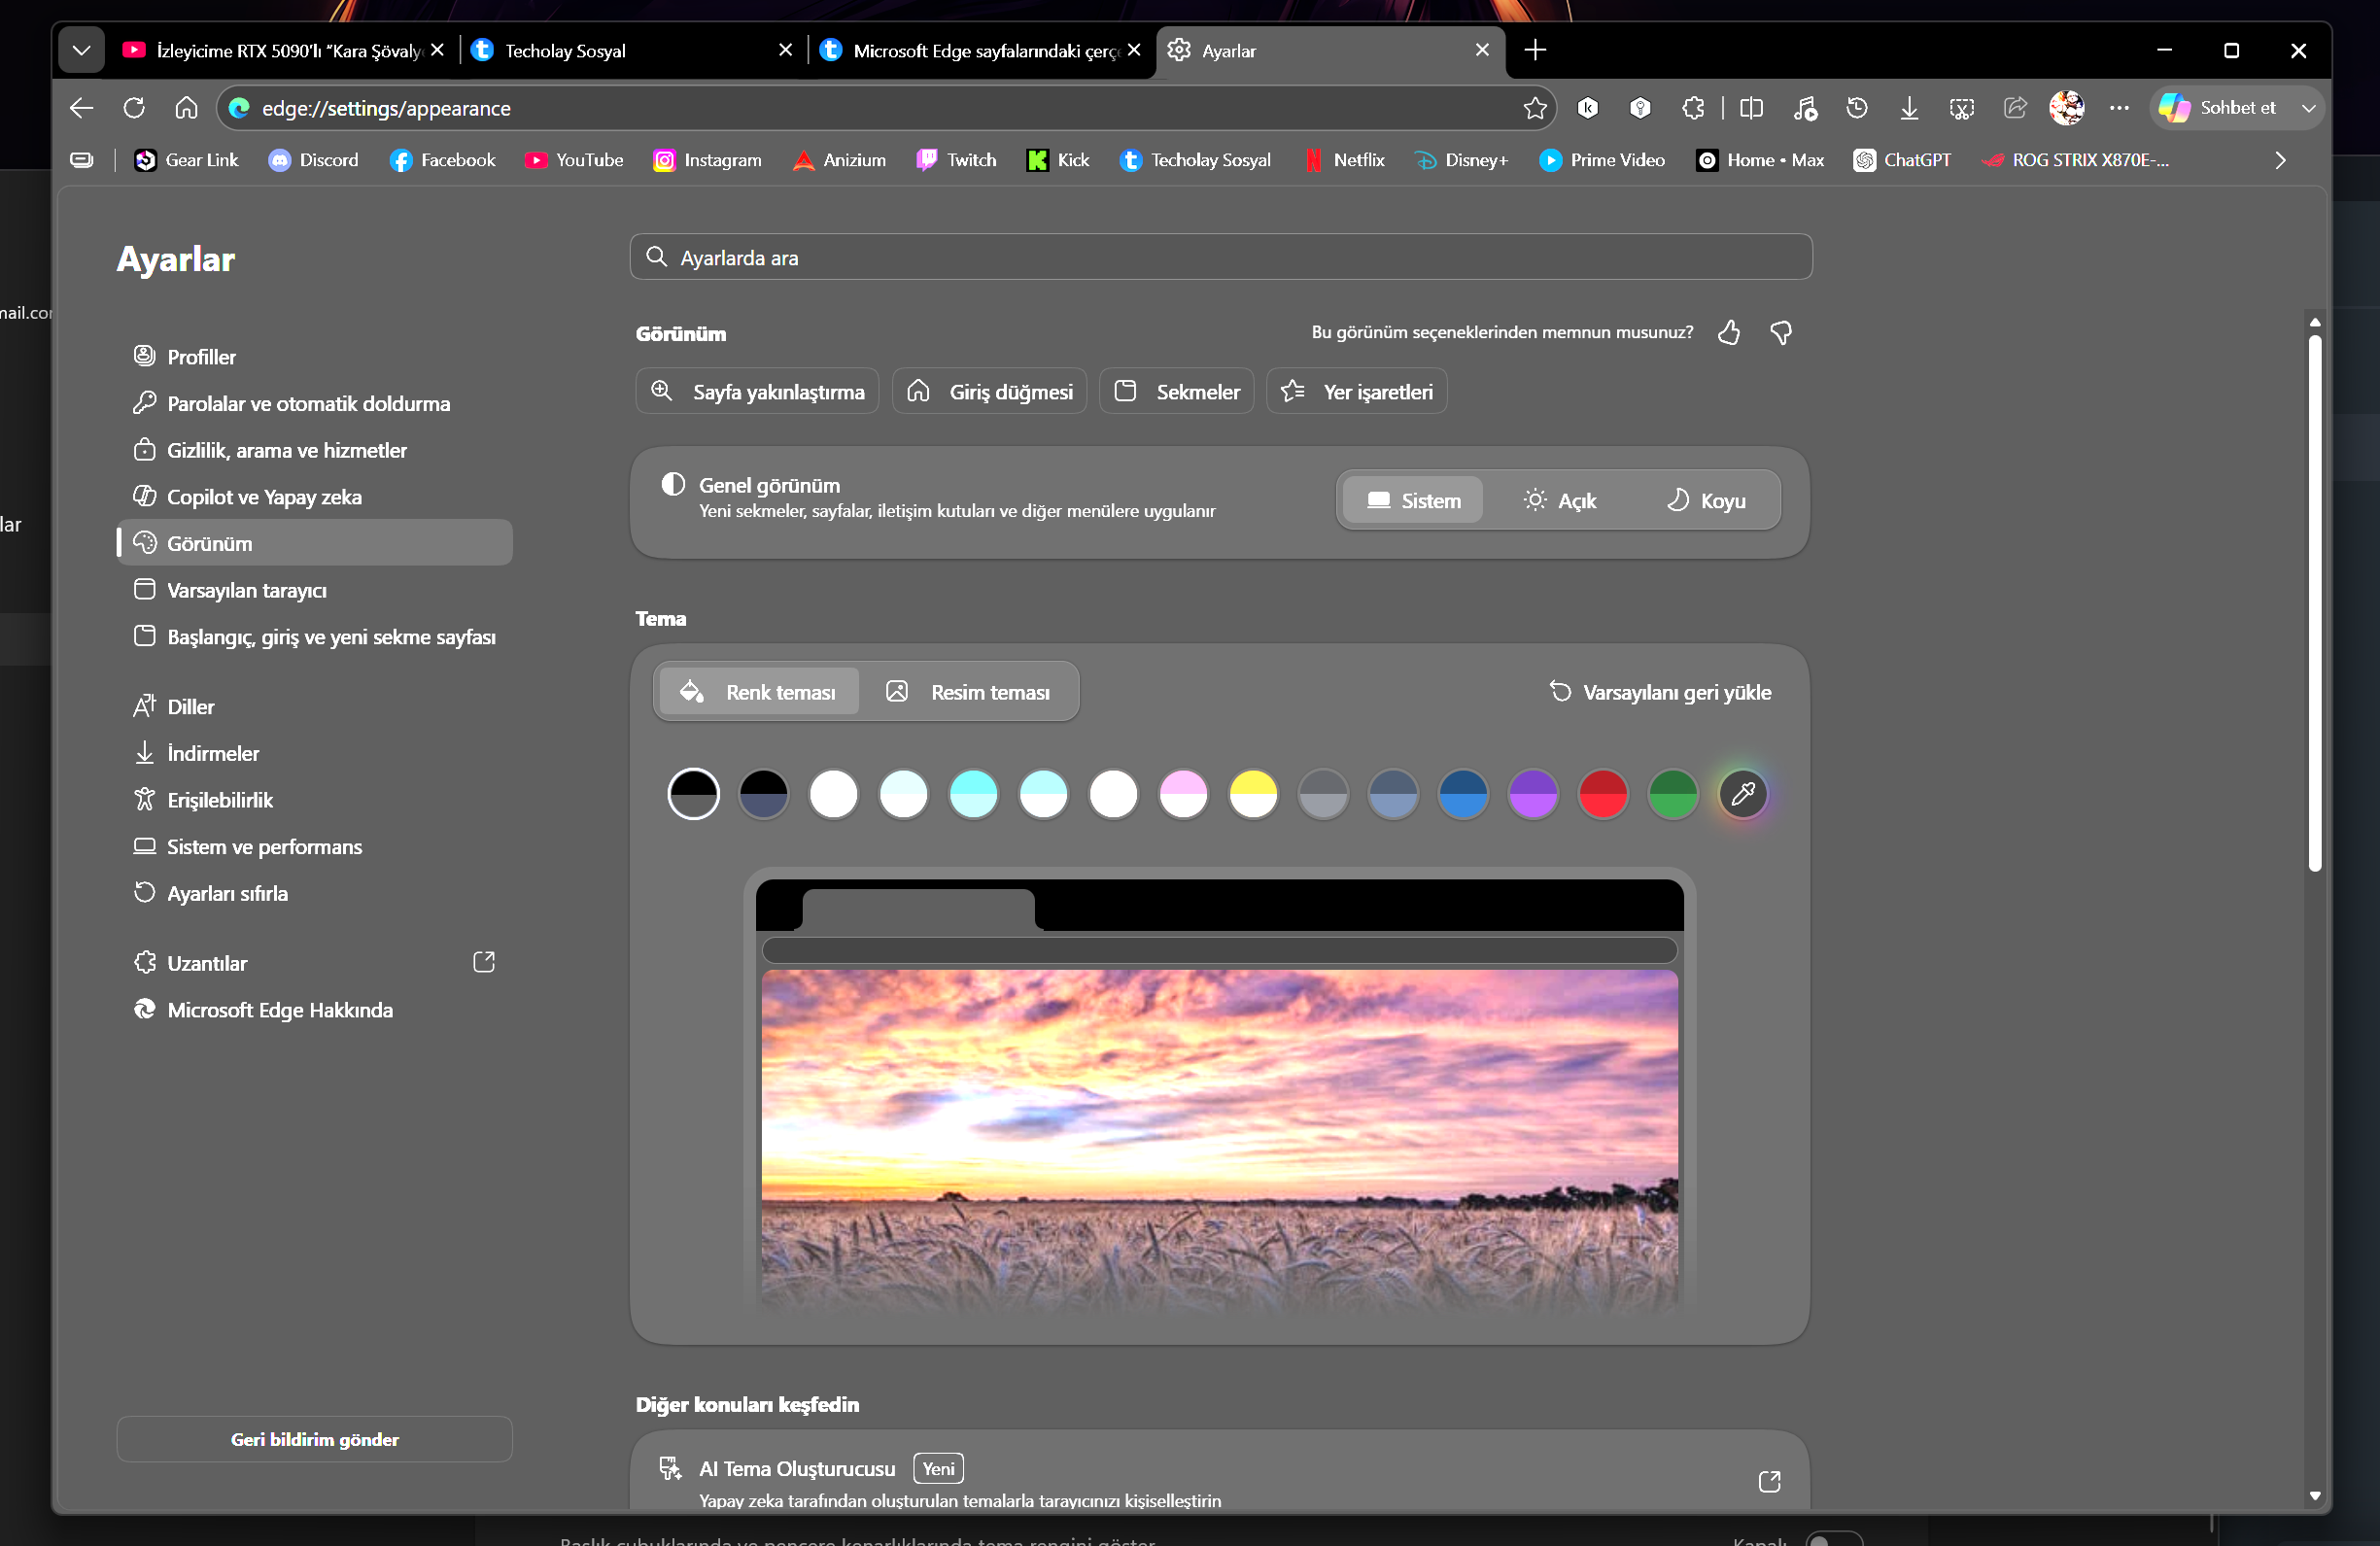Click the Sayfa yakınlaştırma button
Viewport: 2380px width, 1546px height.
(x=757, y=392)
